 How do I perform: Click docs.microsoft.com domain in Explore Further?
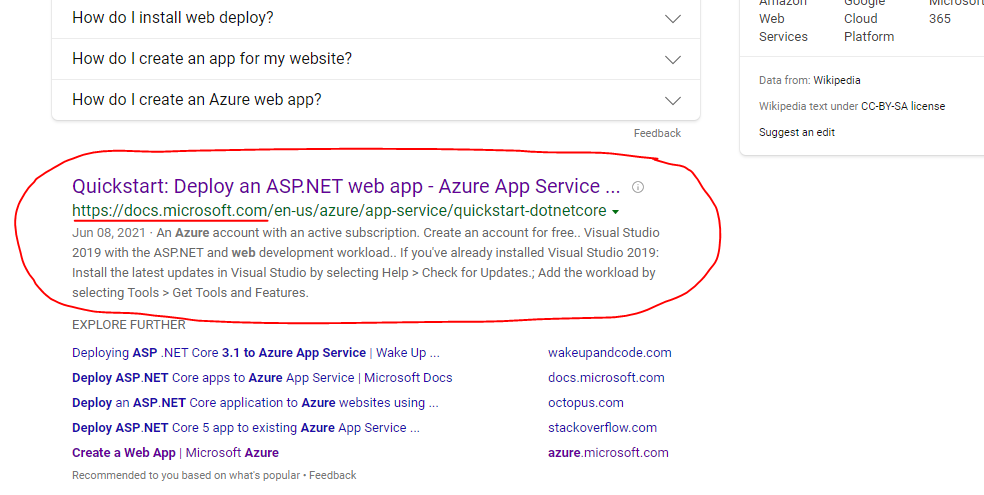(606, 378)
